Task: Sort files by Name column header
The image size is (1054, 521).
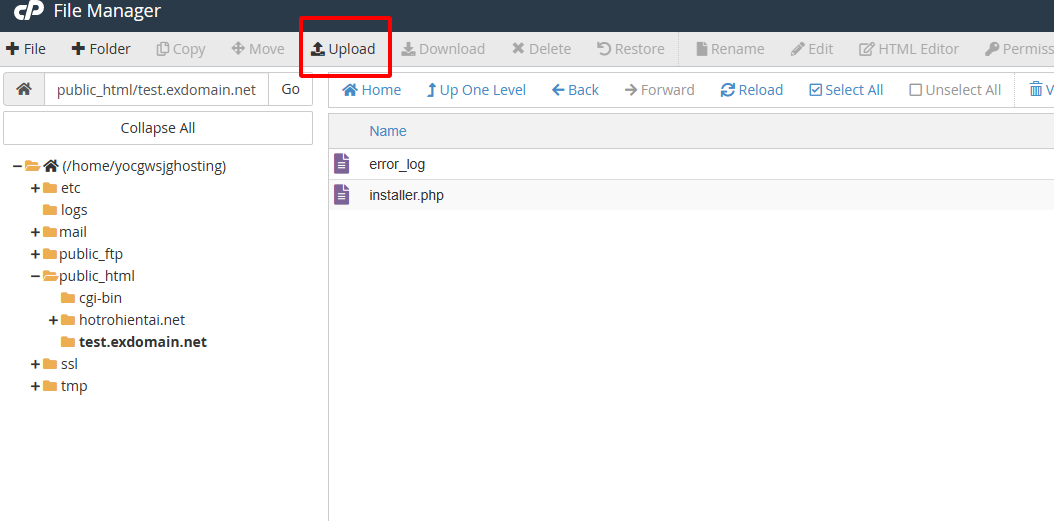Action: click(x=388, y=131)
